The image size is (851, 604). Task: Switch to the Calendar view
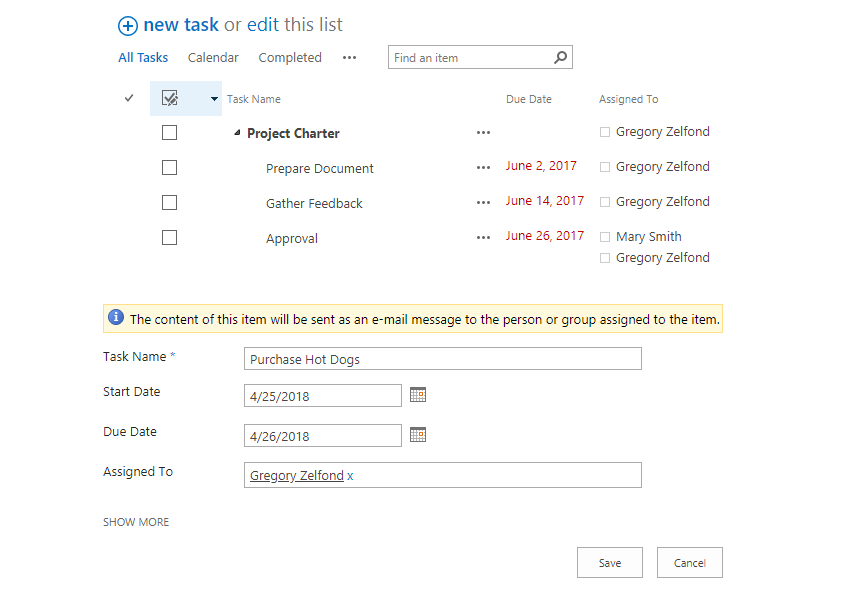tap(213, 58)
